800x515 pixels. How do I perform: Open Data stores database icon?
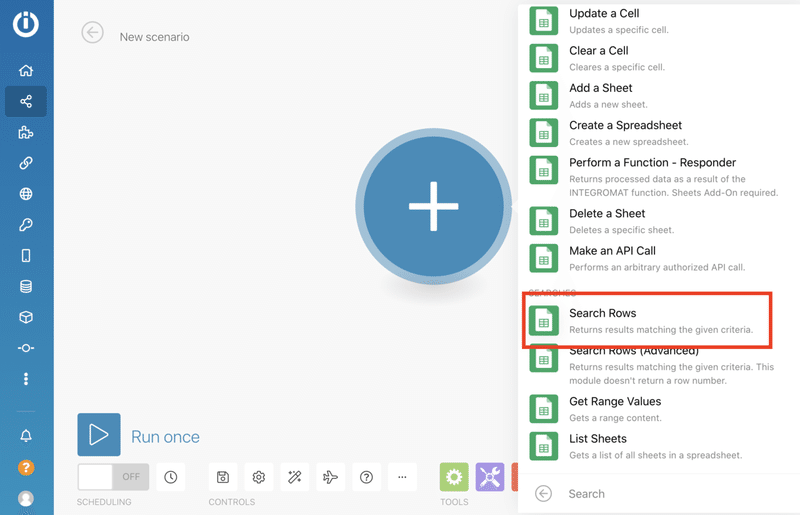point(26,286)
